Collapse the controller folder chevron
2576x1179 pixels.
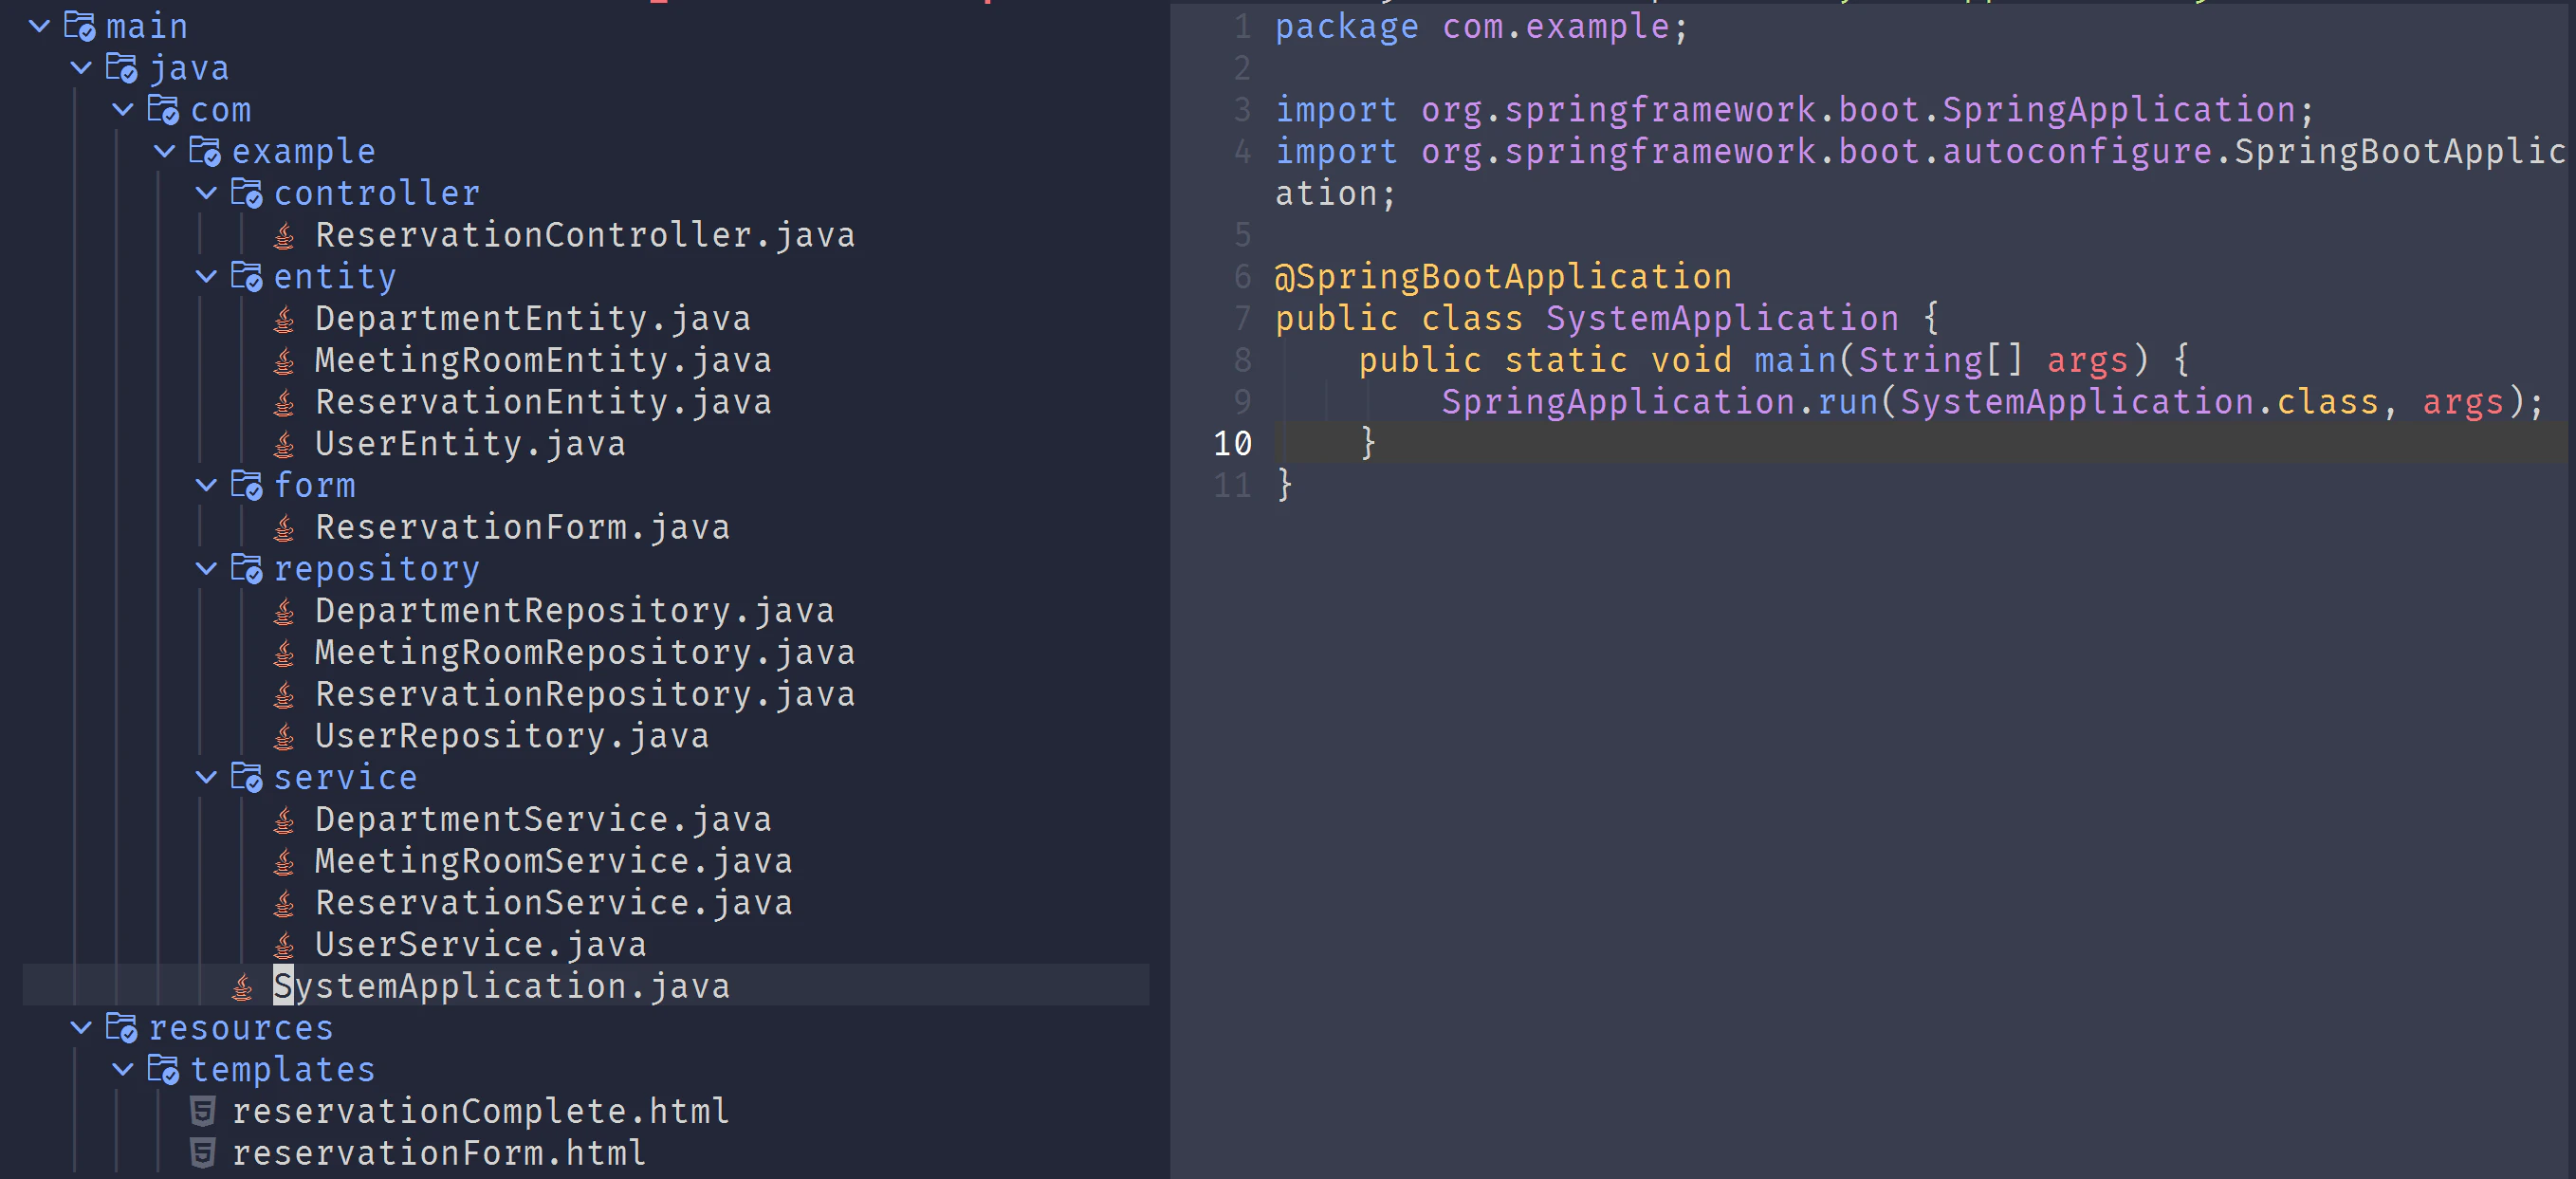207,193
